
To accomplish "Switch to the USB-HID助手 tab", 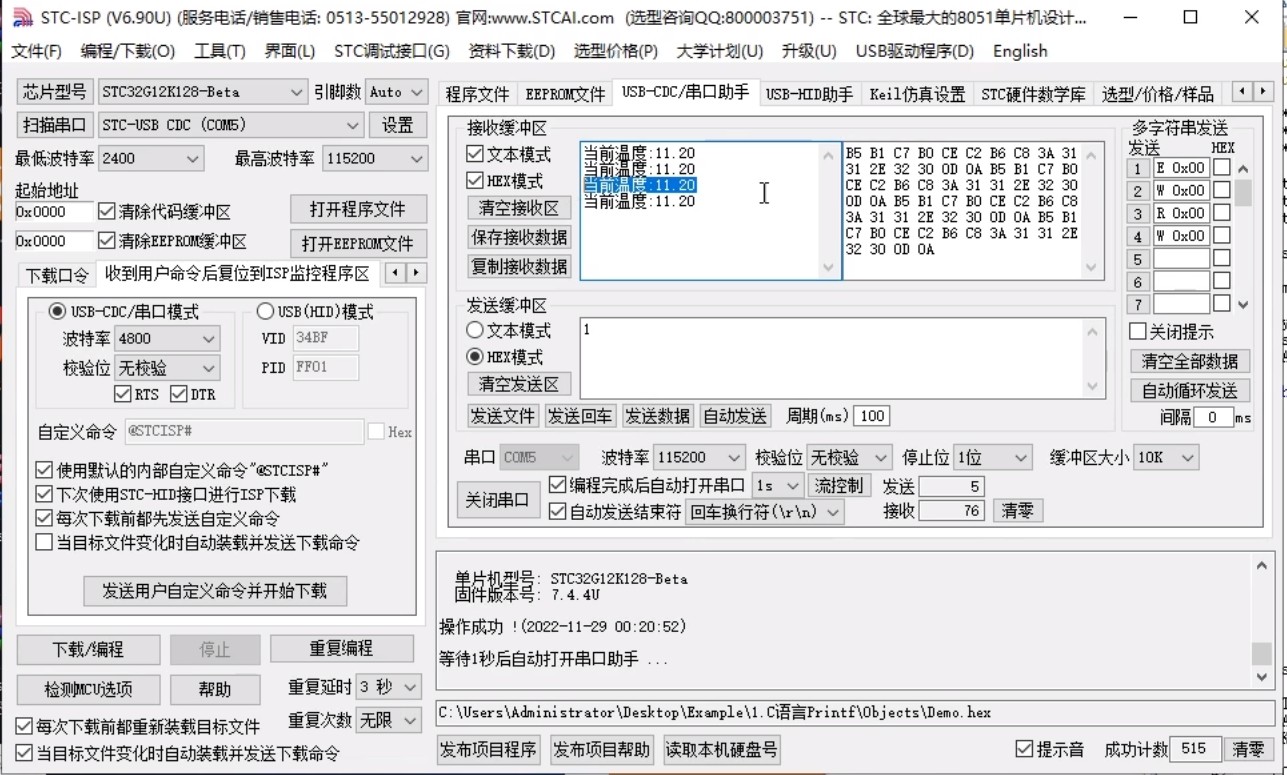I will pos(809,94).
